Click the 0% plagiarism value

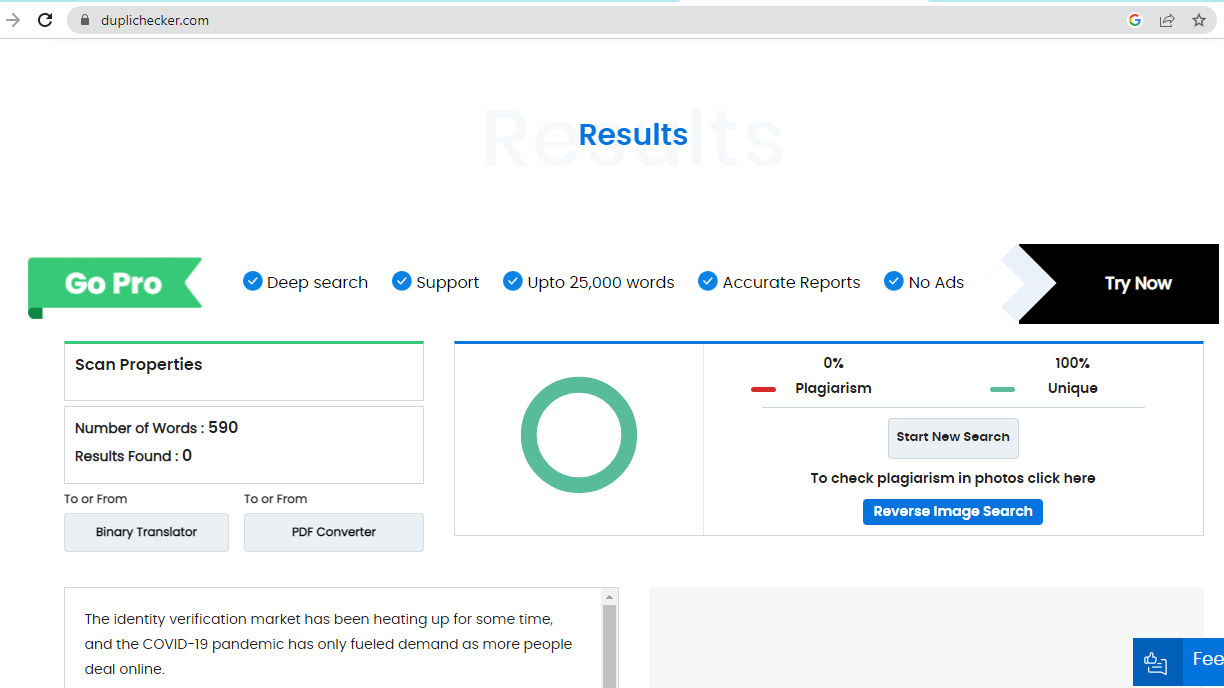click(833, 363)
